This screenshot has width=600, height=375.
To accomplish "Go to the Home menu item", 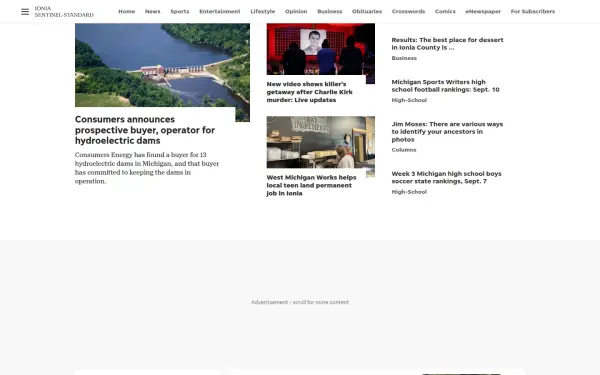I will click(x=127, y=11).
